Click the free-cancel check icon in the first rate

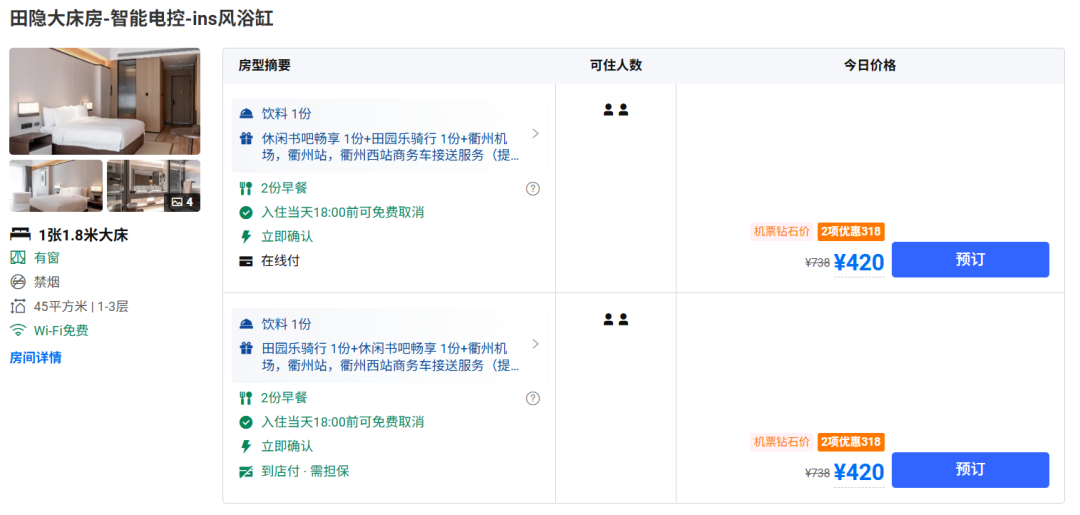pos(246,212)
